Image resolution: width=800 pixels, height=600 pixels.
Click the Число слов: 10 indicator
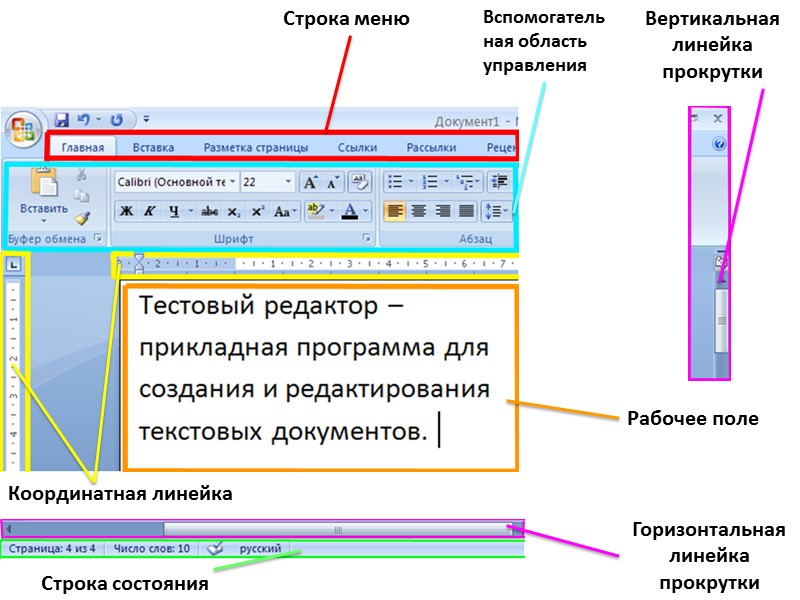[152, 548]
